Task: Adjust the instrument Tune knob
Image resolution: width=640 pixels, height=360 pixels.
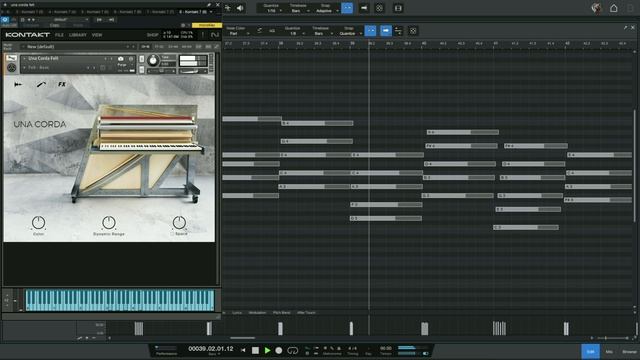Action: pyautogui.click(x=153, y=61)
